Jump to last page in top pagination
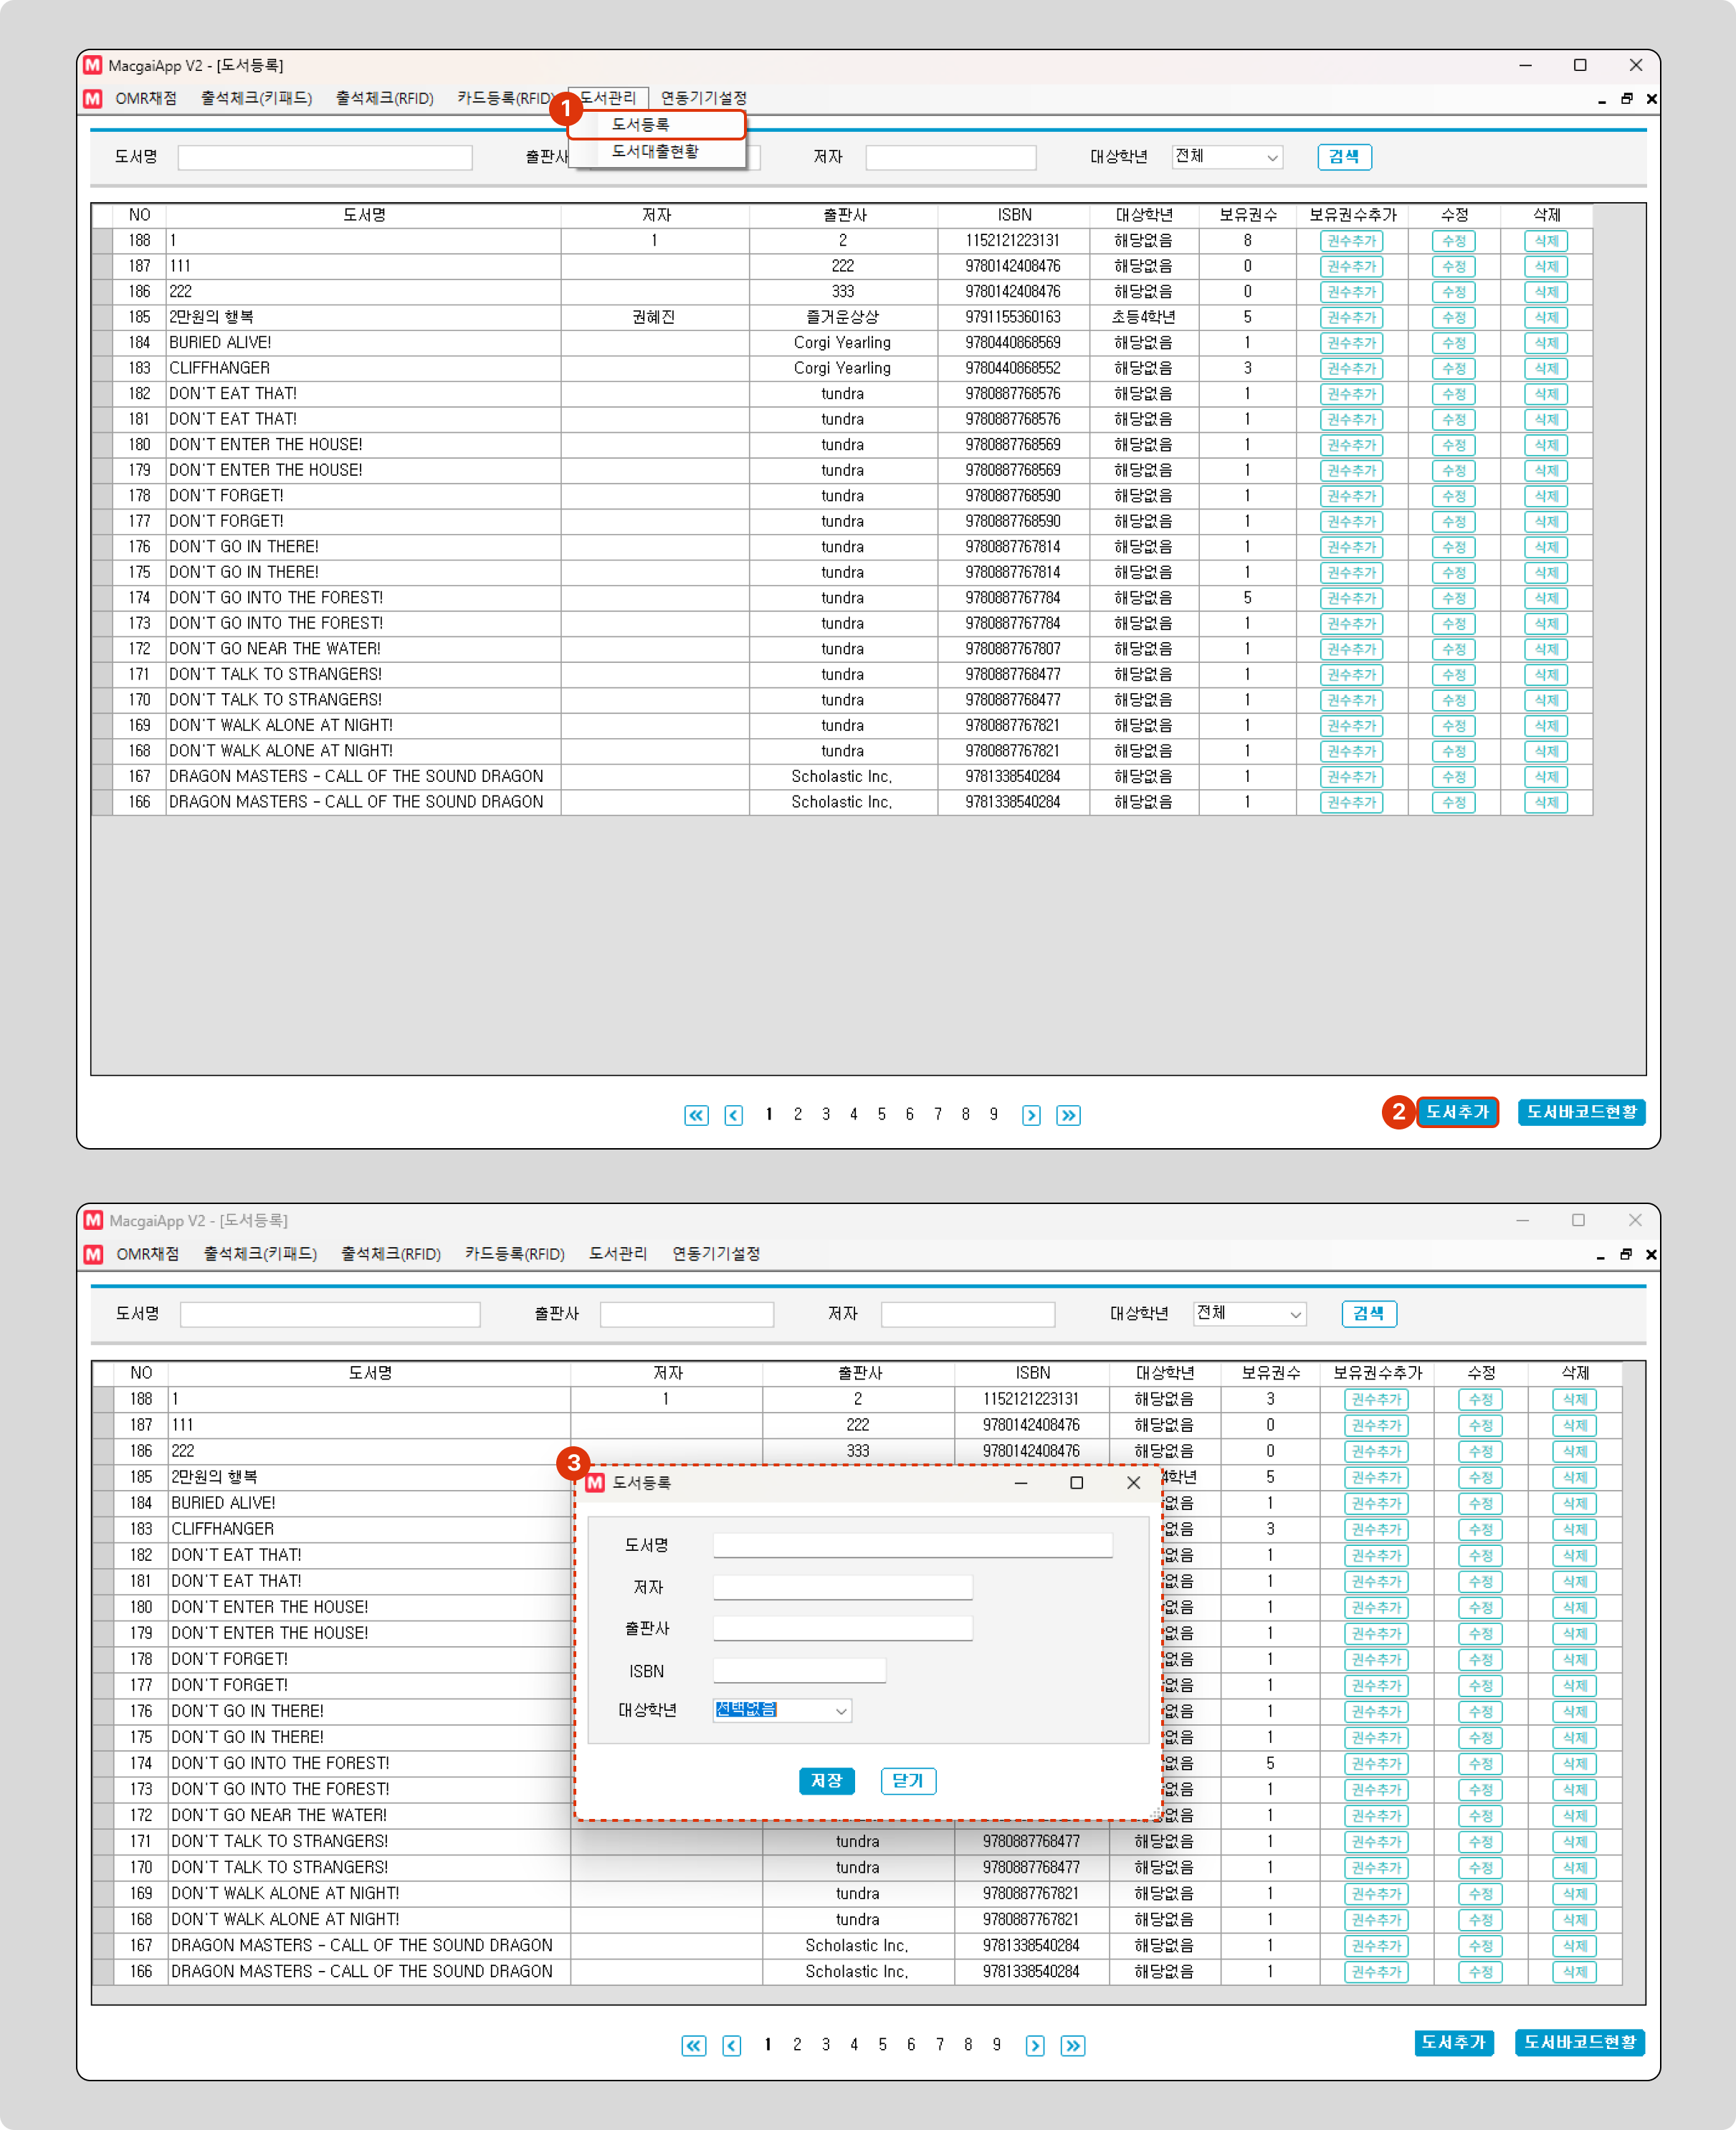This screenshot has width=1736, height=2130. point(1068,1115)
